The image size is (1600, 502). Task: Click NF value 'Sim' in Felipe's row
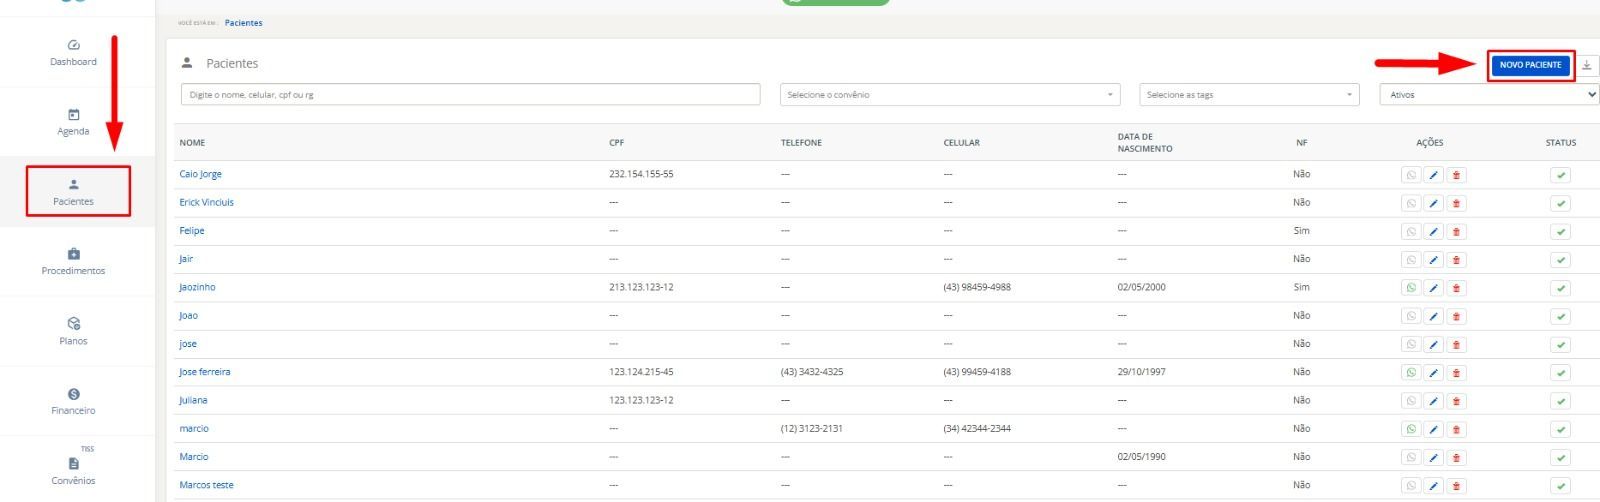[1301, 230]
